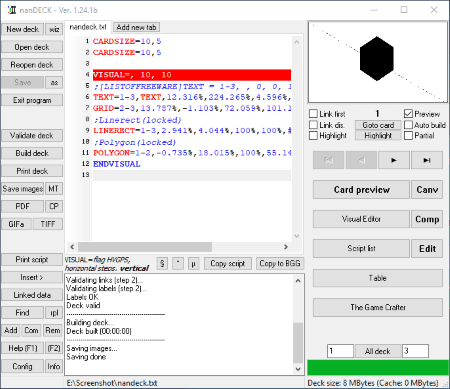Click the Comp button
Screen dimensions: 450x389
point(427,219)
